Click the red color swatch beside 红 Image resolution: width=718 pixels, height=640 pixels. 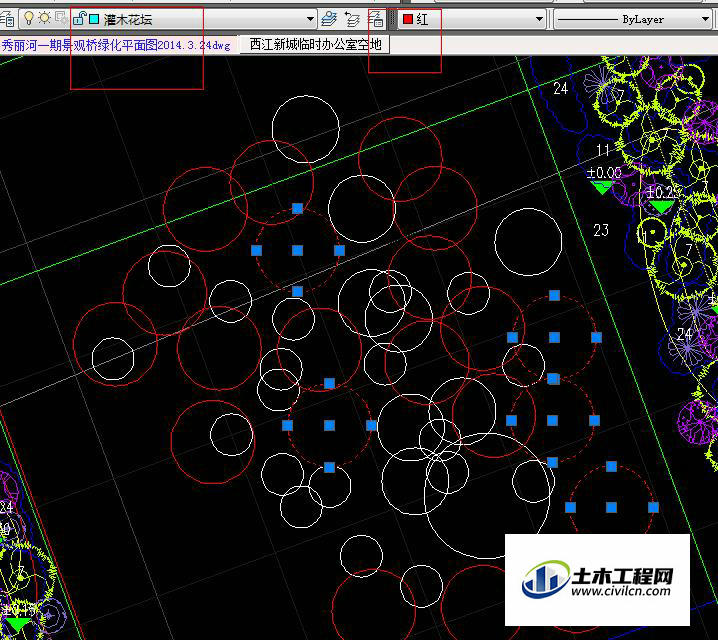(x=408, y=19)
